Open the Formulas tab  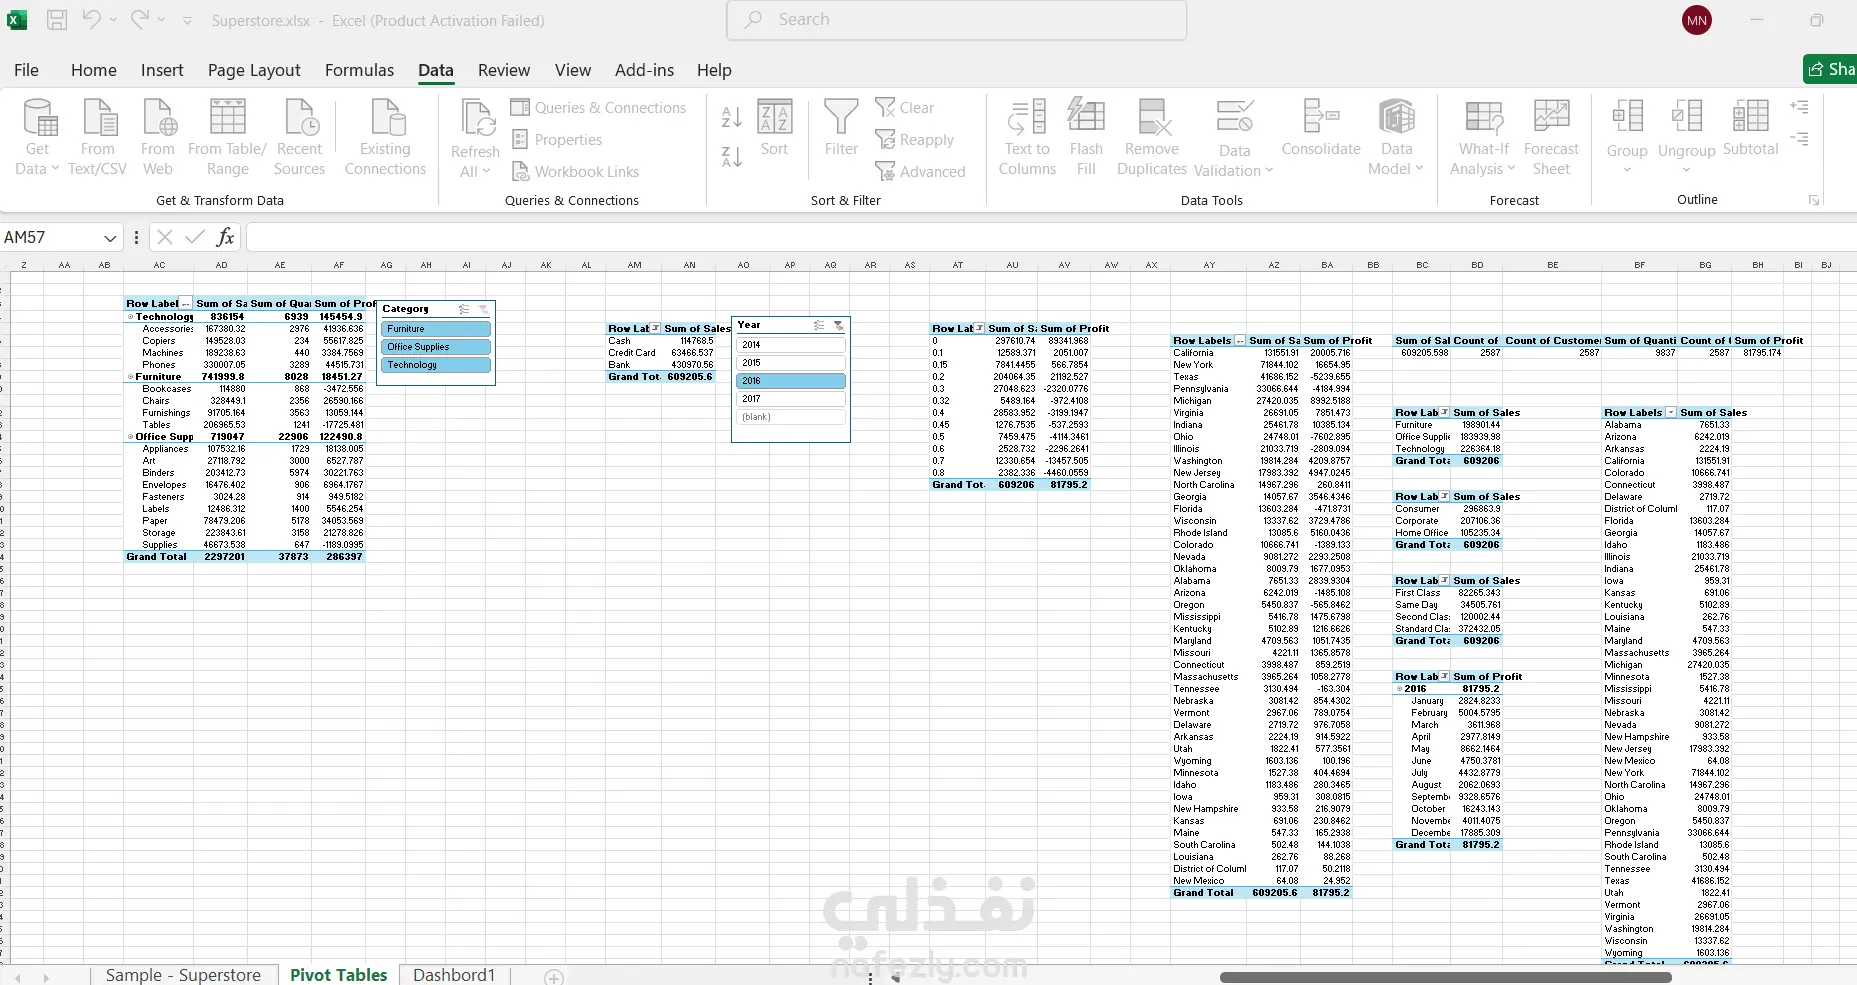coord(360,70)
